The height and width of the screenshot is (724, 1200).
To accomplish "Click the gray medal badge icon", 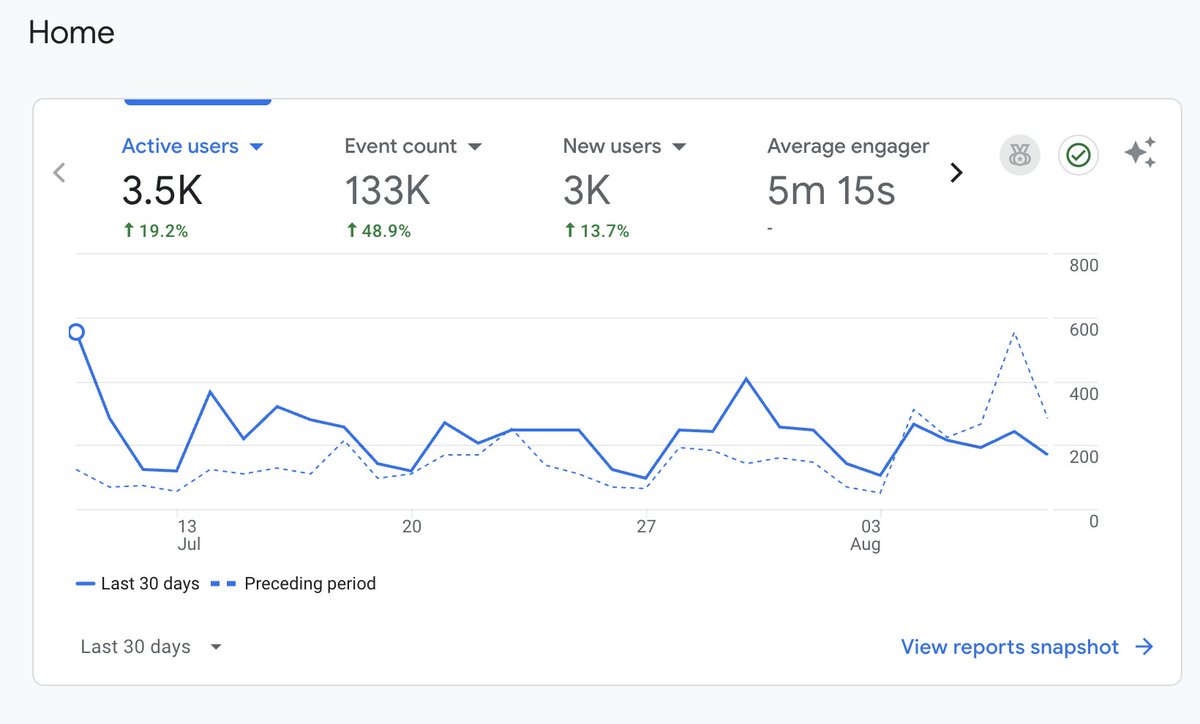I will click(x=1020, y=155).
